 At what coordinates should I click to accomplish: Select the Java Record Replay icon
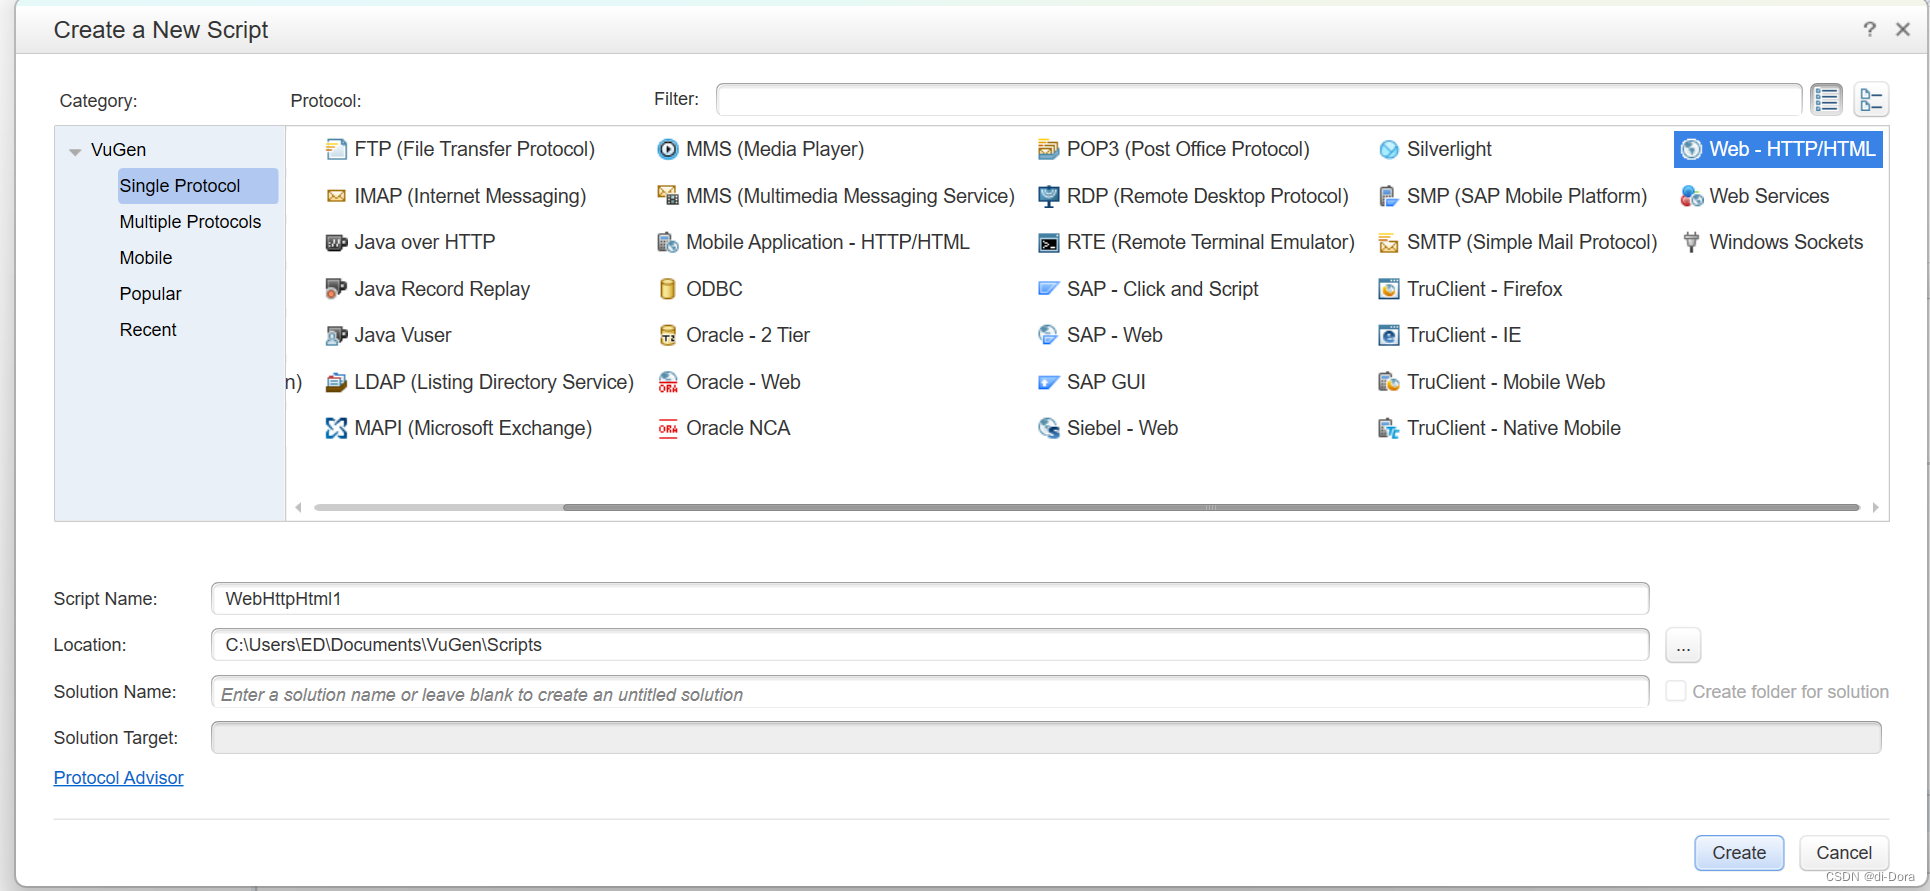336,289
